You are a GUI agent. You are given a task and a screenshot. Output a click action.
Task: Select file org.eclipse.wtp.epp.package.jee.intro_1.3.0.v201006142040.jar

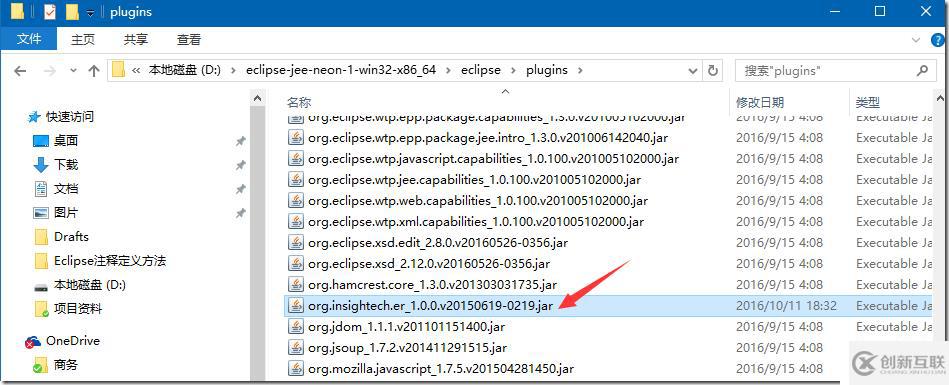pos(488,138)
